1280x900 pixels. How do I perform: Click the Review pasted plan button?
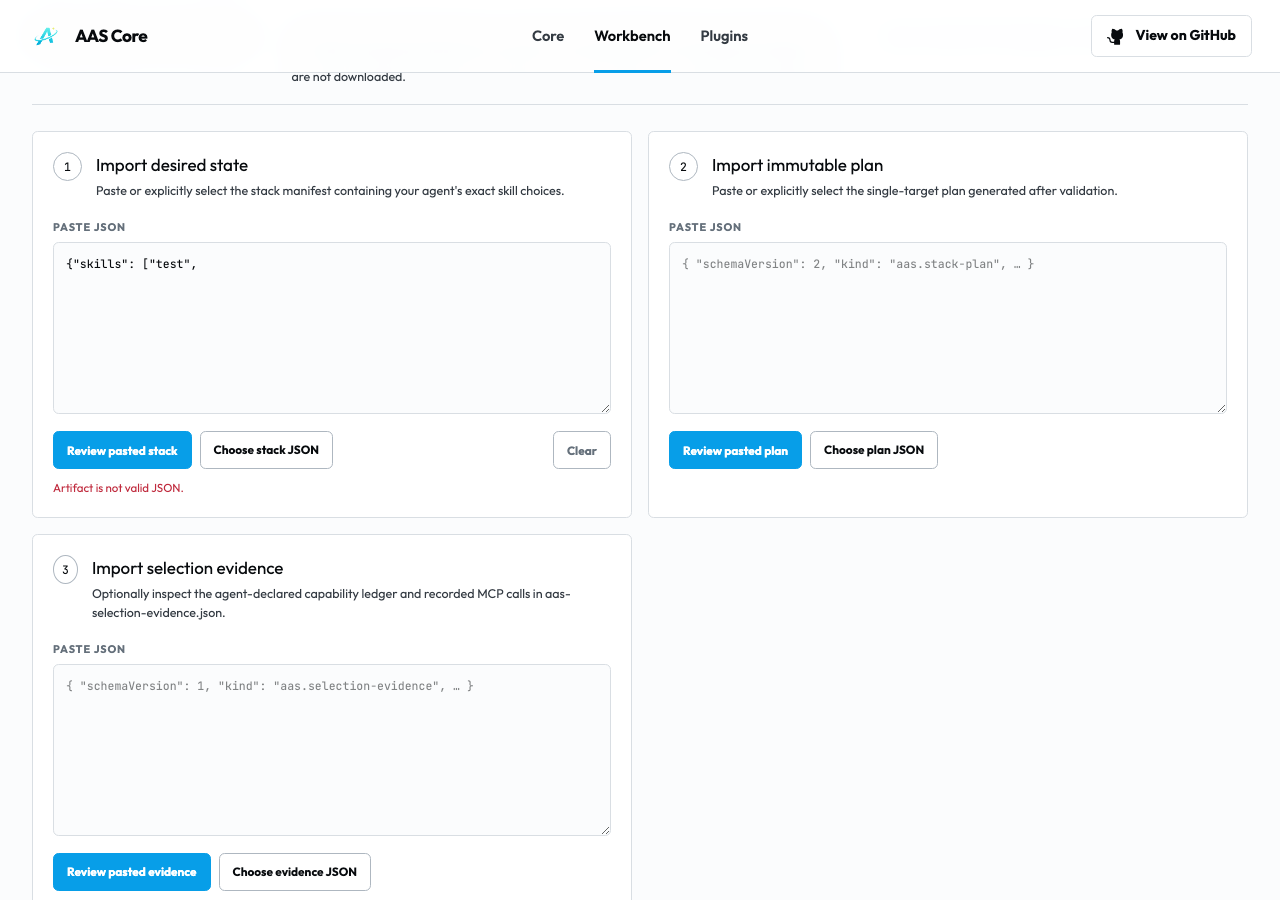point(735,450)
